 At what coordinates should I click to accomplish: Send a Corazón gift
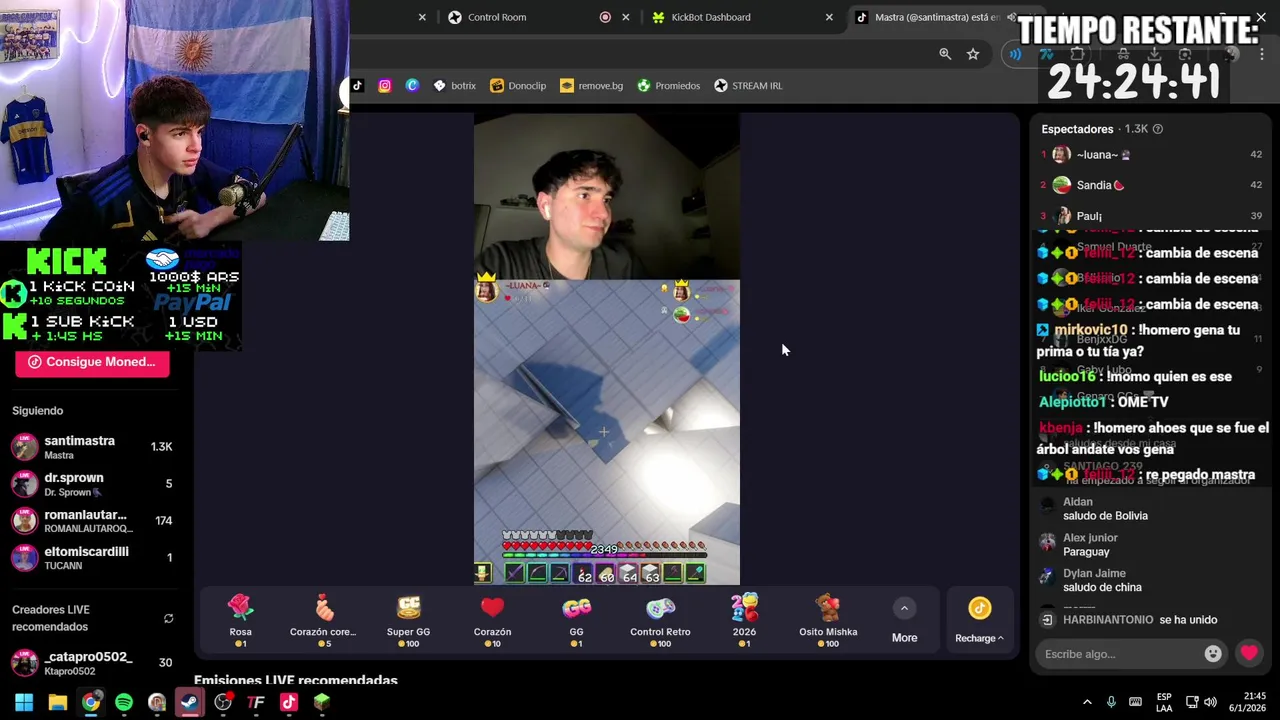tap(492, 621)
